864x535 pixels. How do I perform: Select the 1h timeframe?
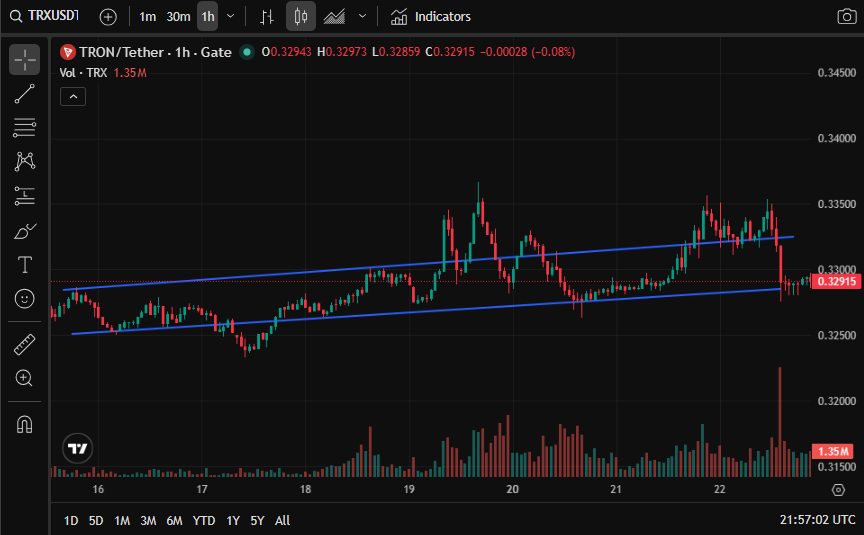click(208, 17)
